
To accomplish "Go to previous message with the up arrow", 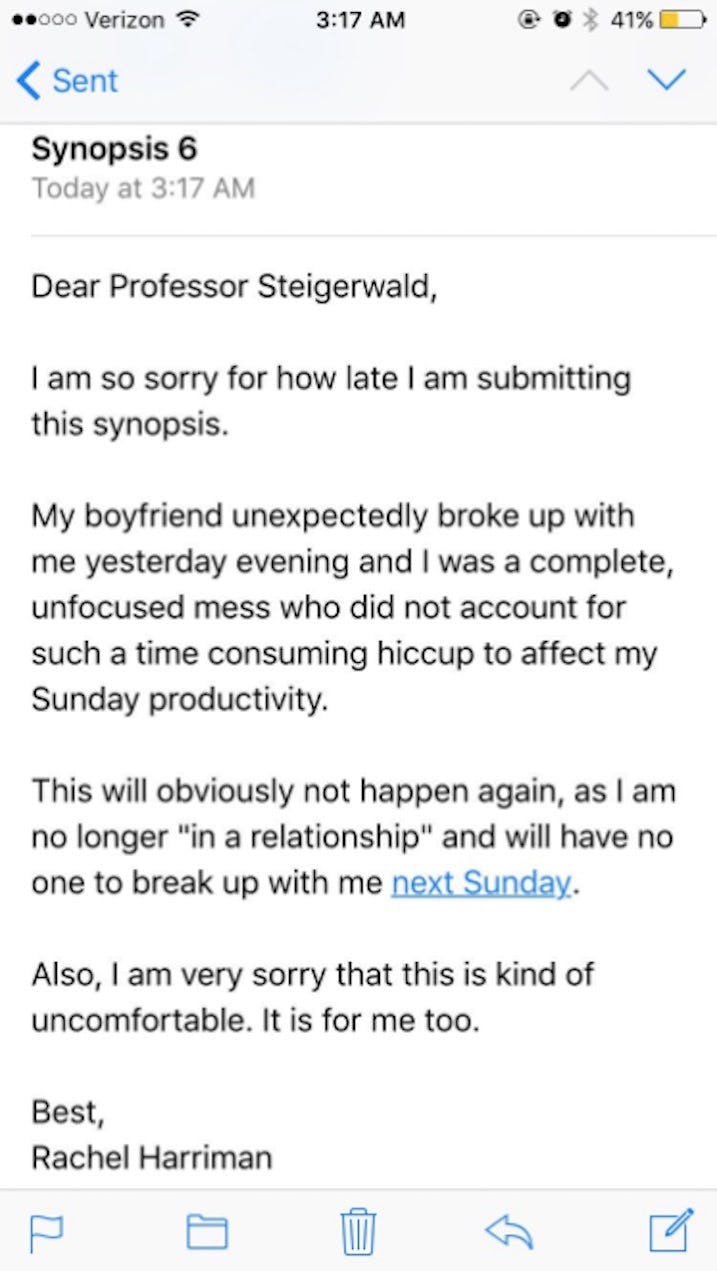I will (x=591, y=81).
